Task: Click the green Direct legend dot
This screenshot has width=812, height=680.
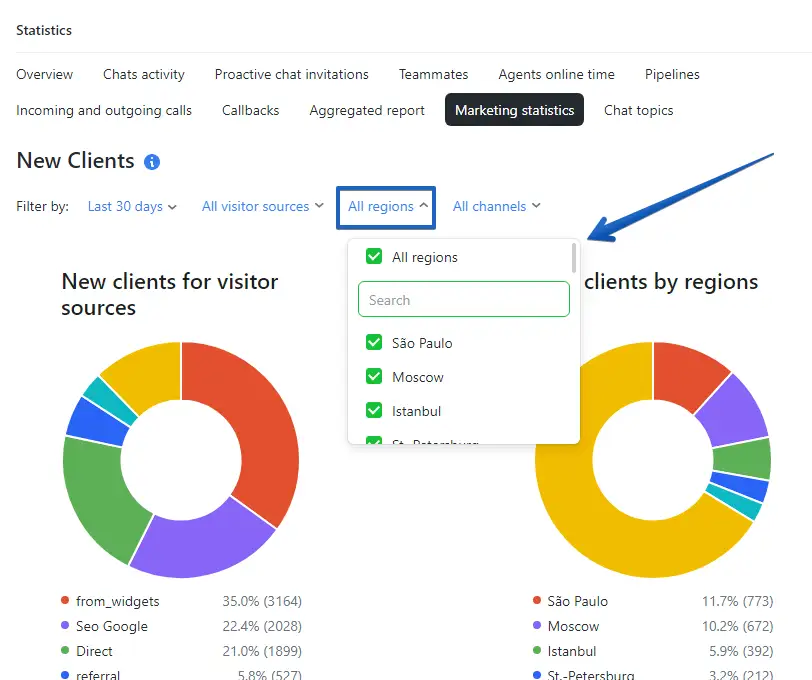Action: [65, 651]
